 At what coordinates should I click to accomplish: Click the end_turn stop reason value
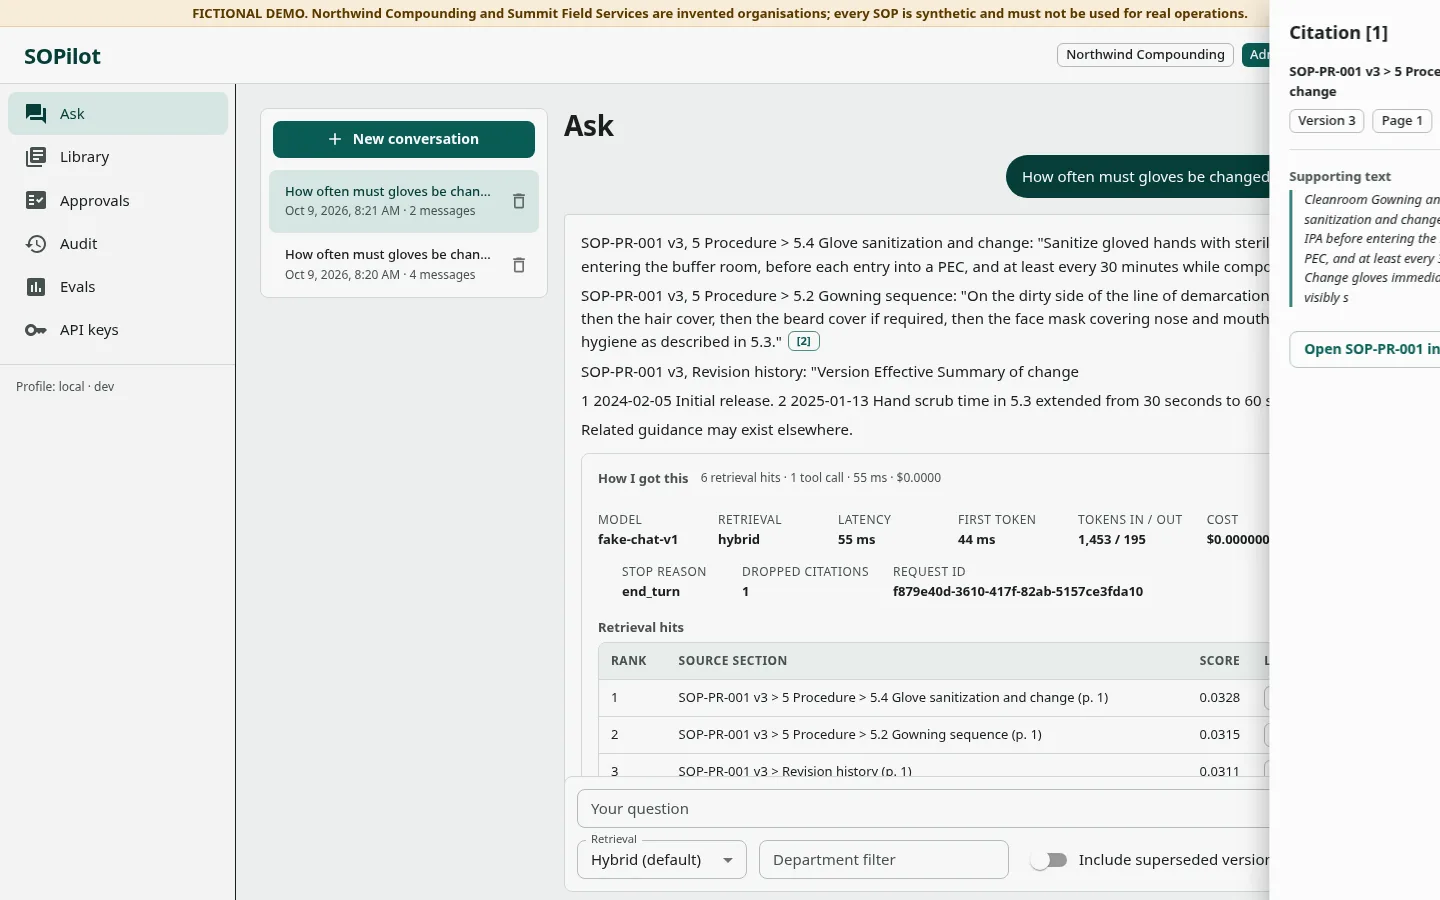651,592
